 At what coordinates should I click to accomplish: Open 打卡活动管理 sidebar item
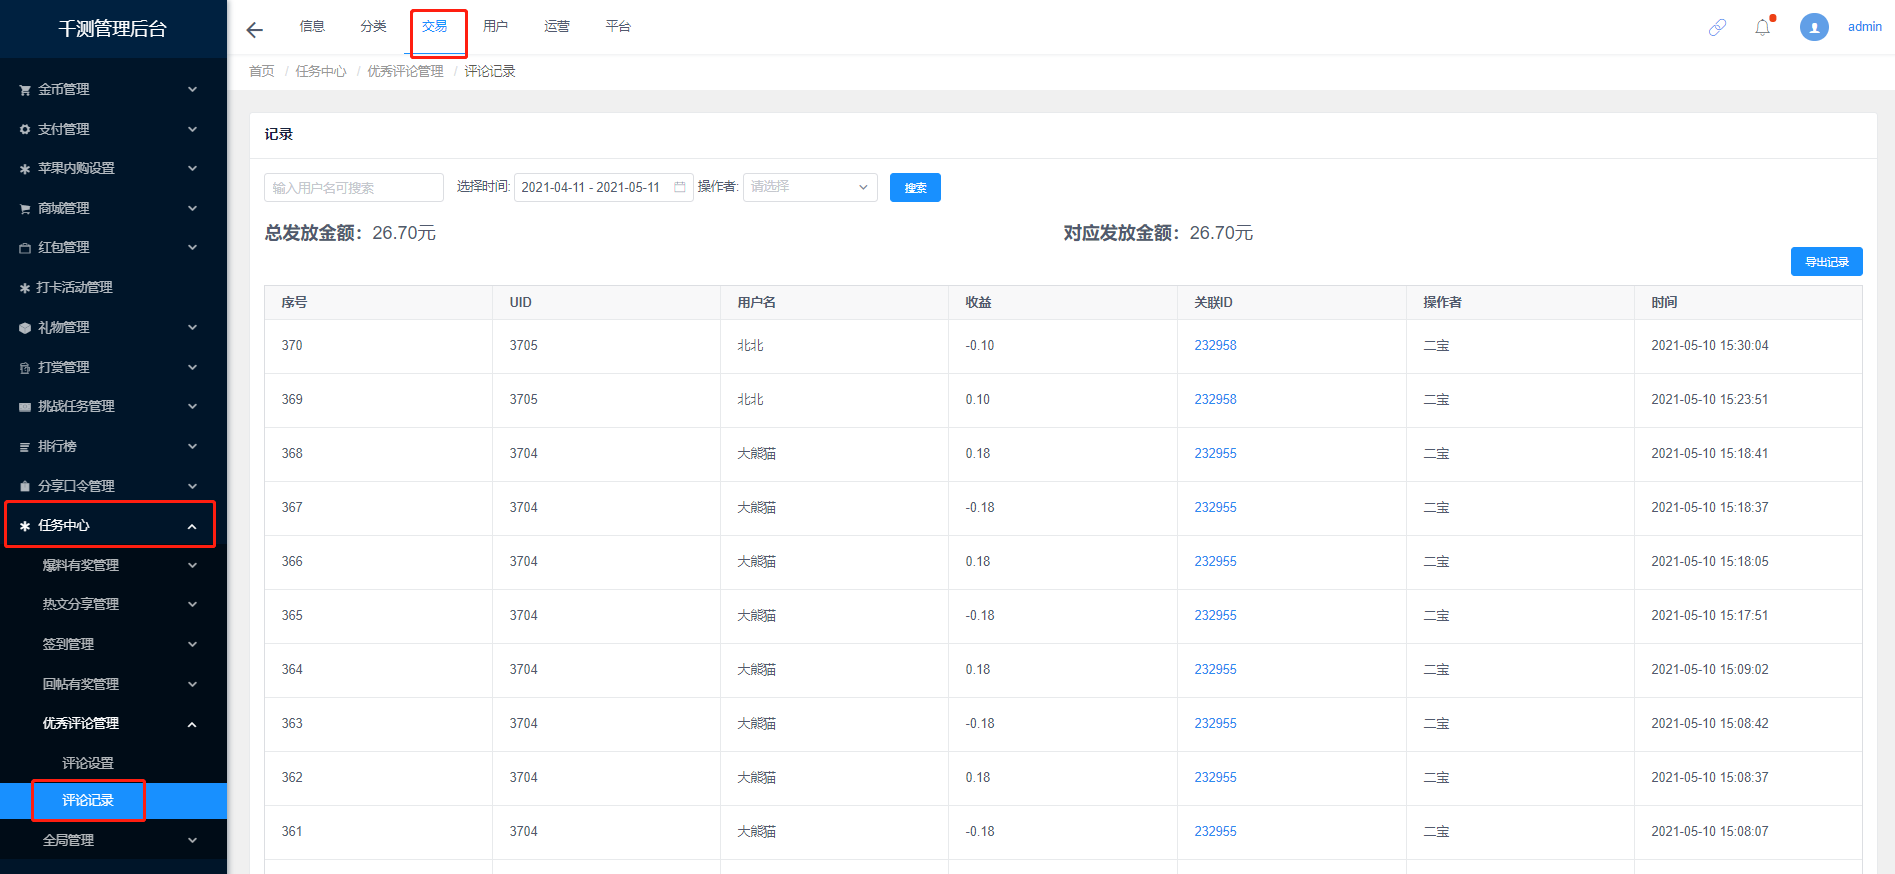coord(74,287)
